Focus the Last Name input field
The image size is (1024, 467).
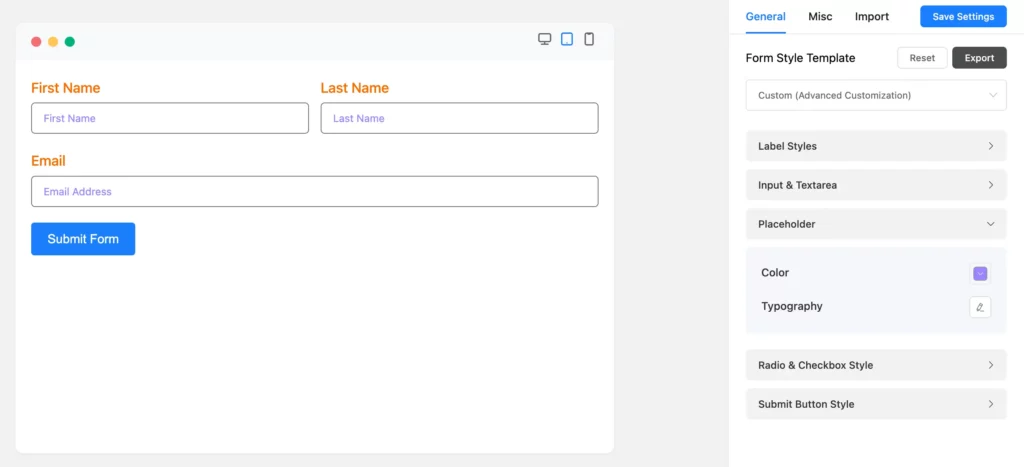coord(459,118)
